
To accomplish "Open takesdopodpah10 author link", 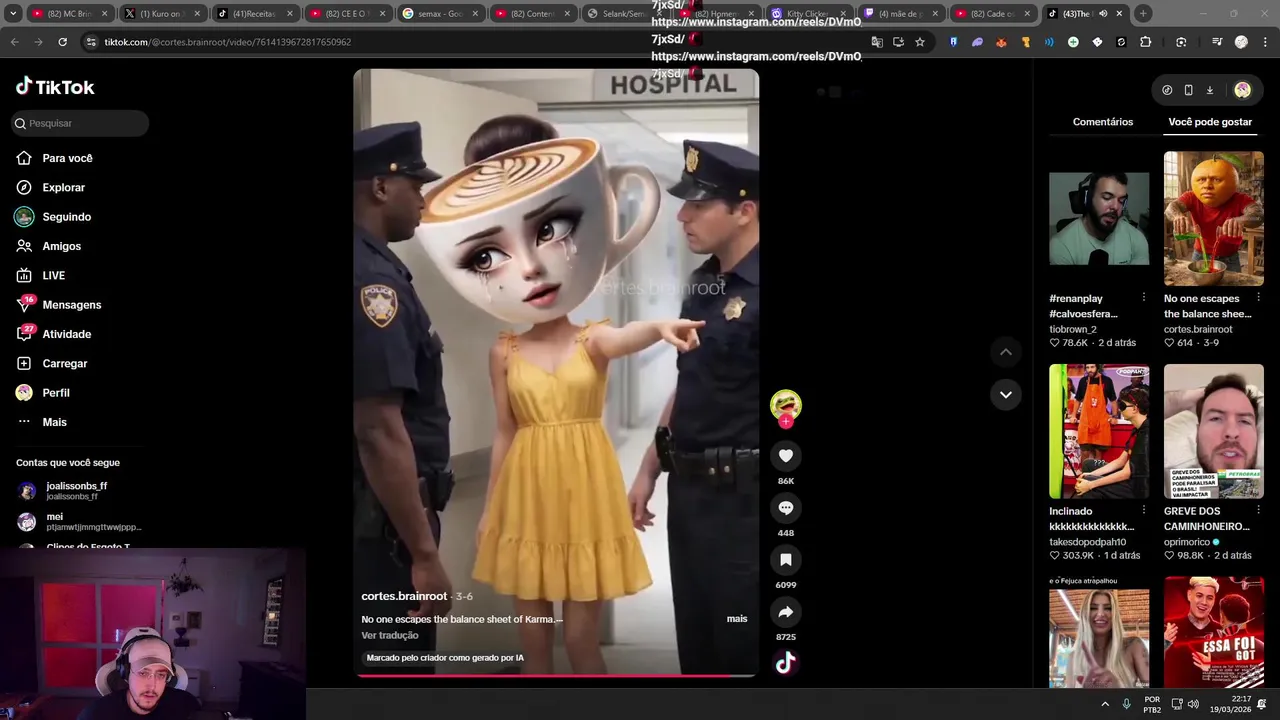I will tap(1088, 542).
